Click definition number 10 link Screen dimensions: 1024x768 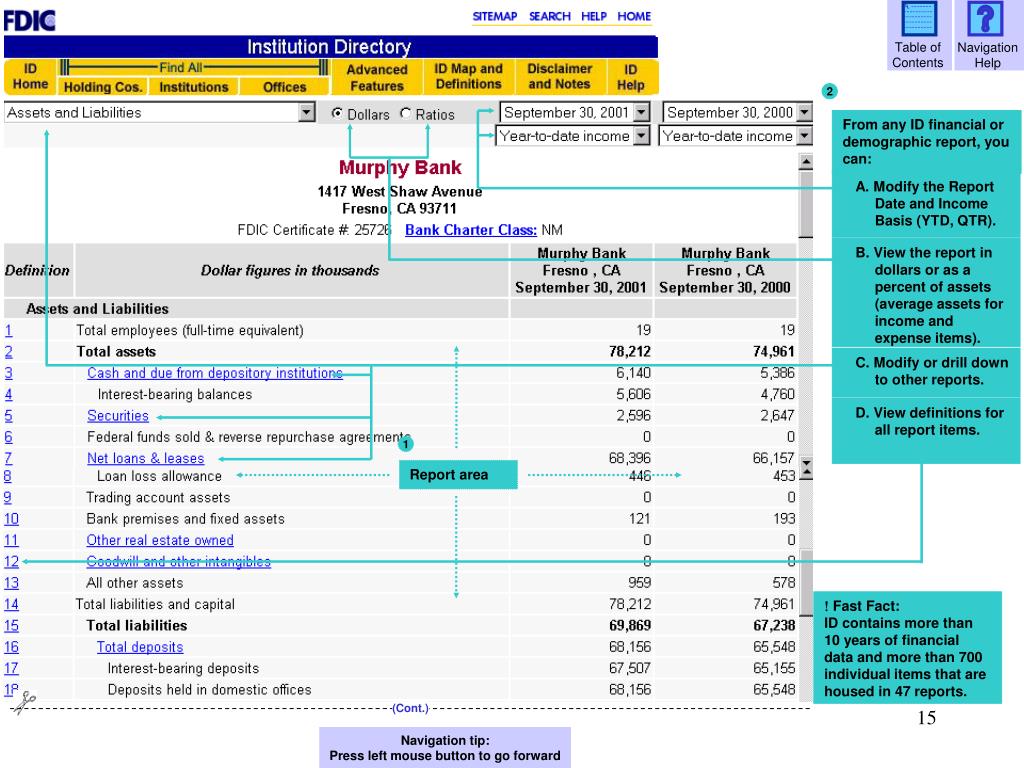tap(12, 519)
